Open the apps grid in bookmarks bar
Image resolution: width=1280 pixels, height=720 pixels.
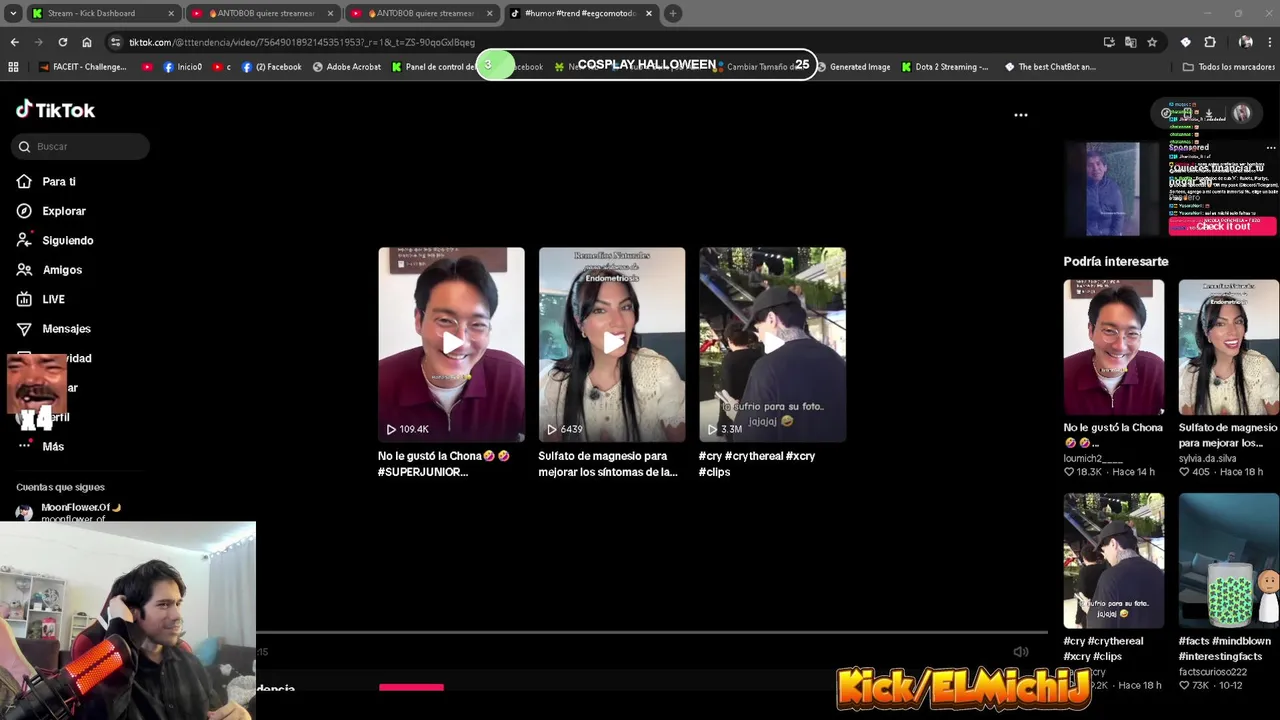pyautogui.click(x=13, y=67)
